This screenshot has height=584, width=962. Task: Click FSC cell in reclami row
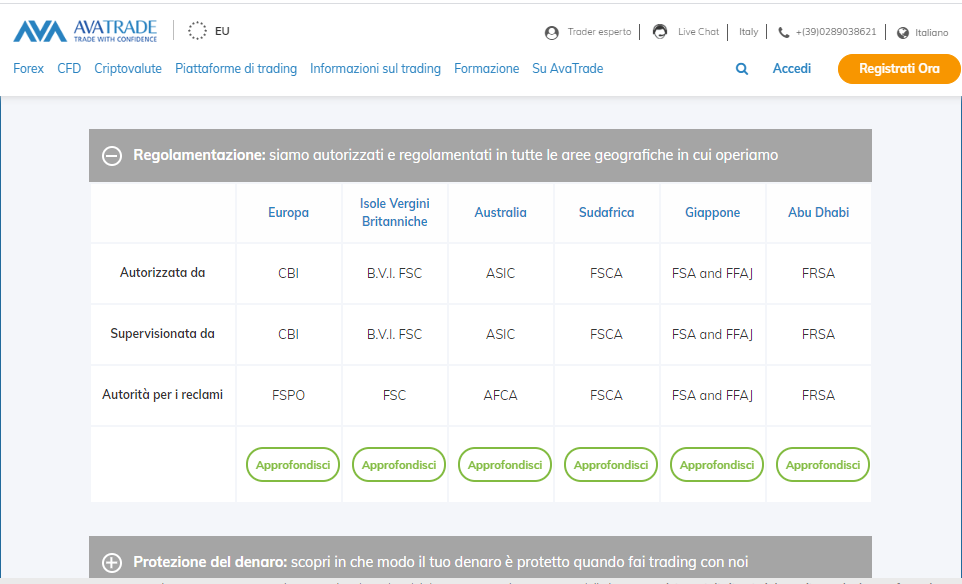(x=394, y=395)
